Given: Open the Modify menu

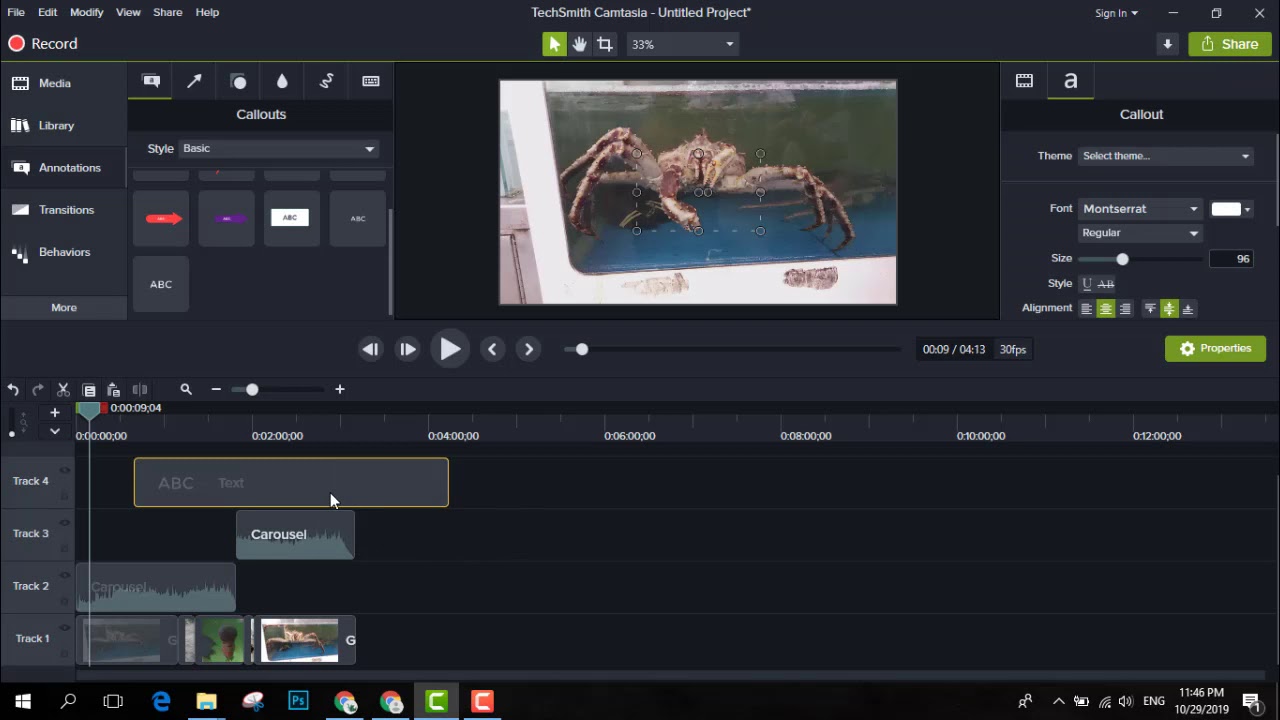Looking at the screenshot, I should click(87, 12).
